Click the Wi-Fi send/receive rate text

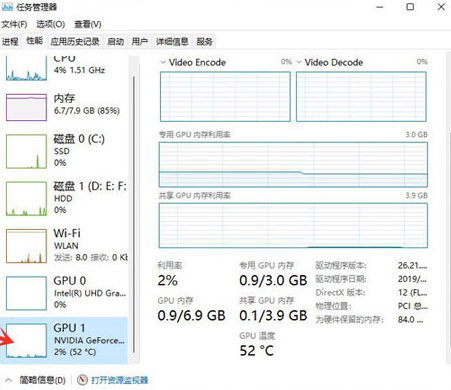coord(91,257)
